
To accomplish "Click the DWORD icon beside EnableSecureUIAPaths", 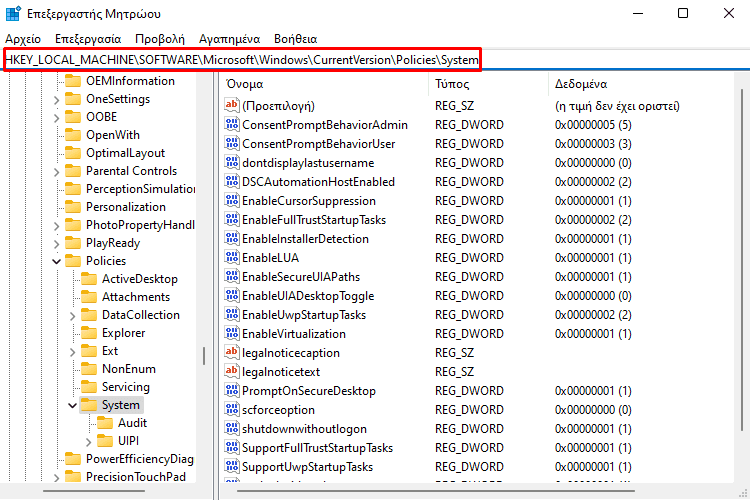I will click(232, 277).
